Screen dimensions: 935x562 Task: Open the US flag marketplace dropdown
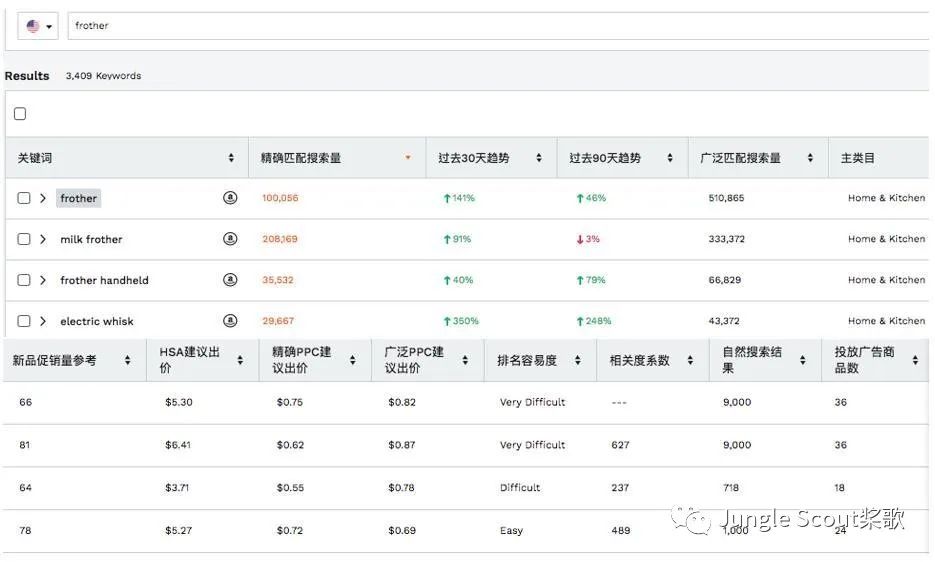point(38,26)
